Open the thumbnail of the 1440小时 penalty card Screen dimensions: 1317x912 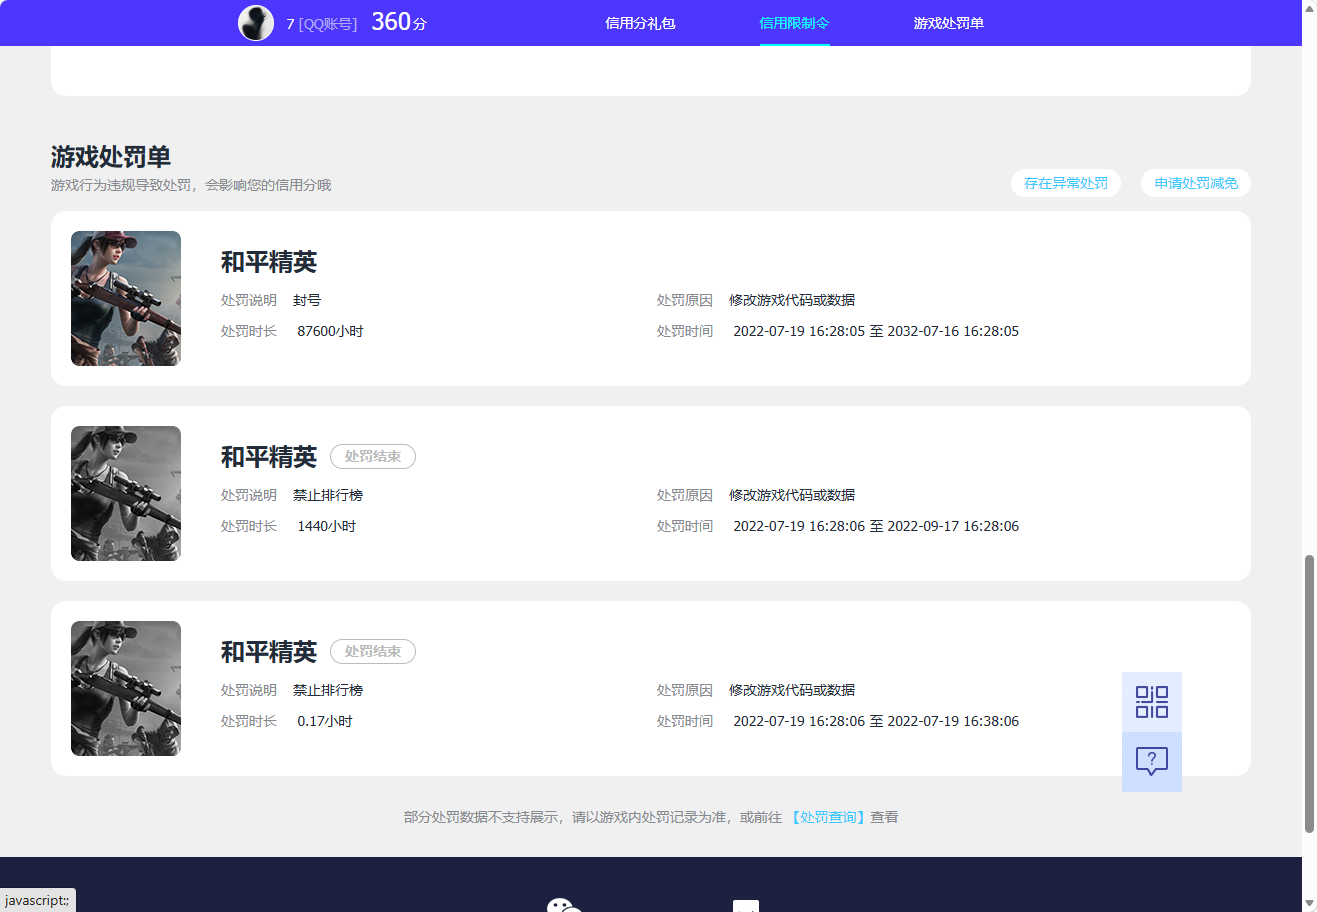click(x=126, y=493)
